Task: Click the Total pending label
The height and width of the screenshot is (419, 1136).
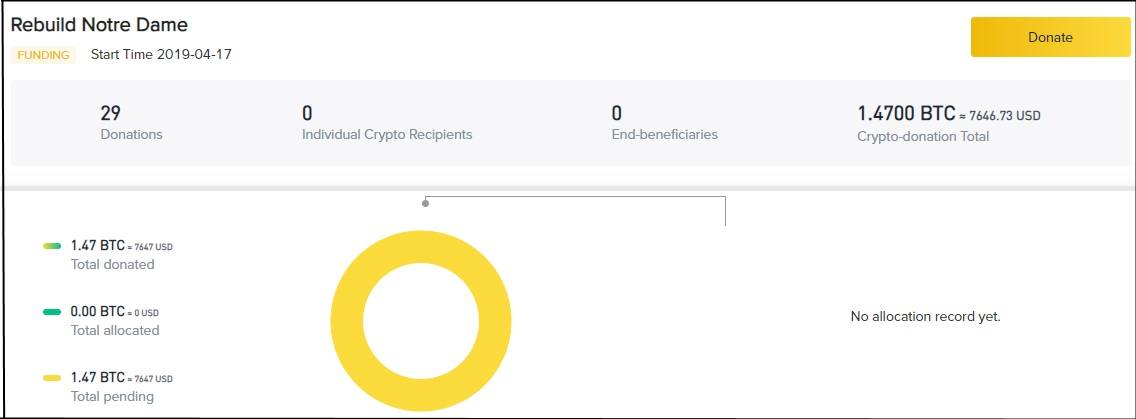Action: [112, 396]
